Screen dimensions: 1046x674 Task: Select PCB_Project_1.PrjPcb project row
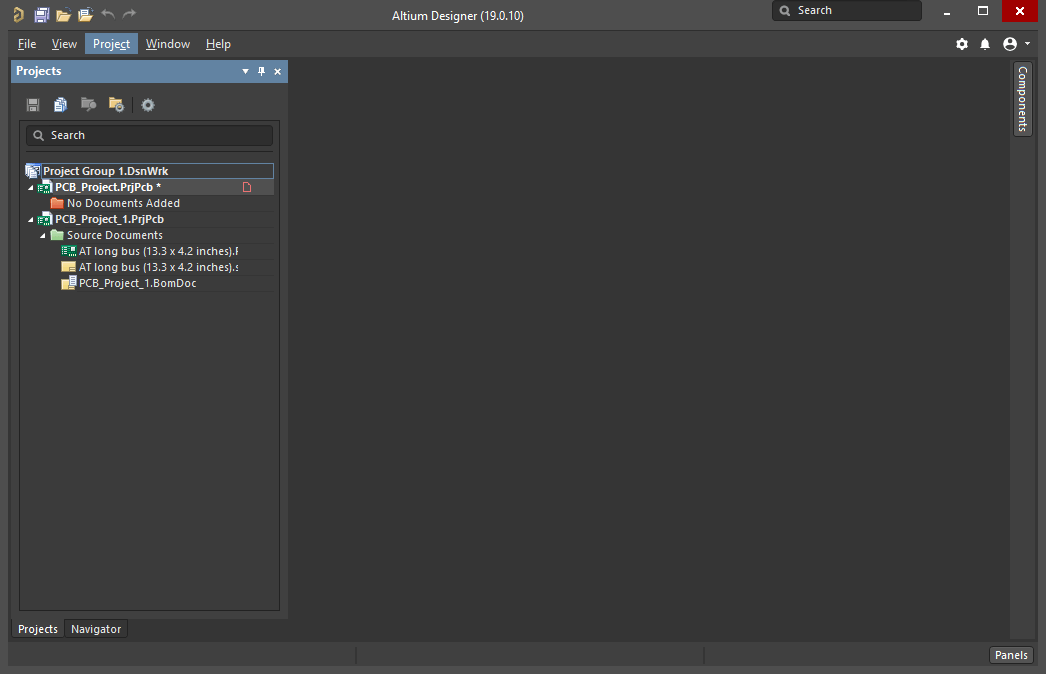[x=149, y=220]
